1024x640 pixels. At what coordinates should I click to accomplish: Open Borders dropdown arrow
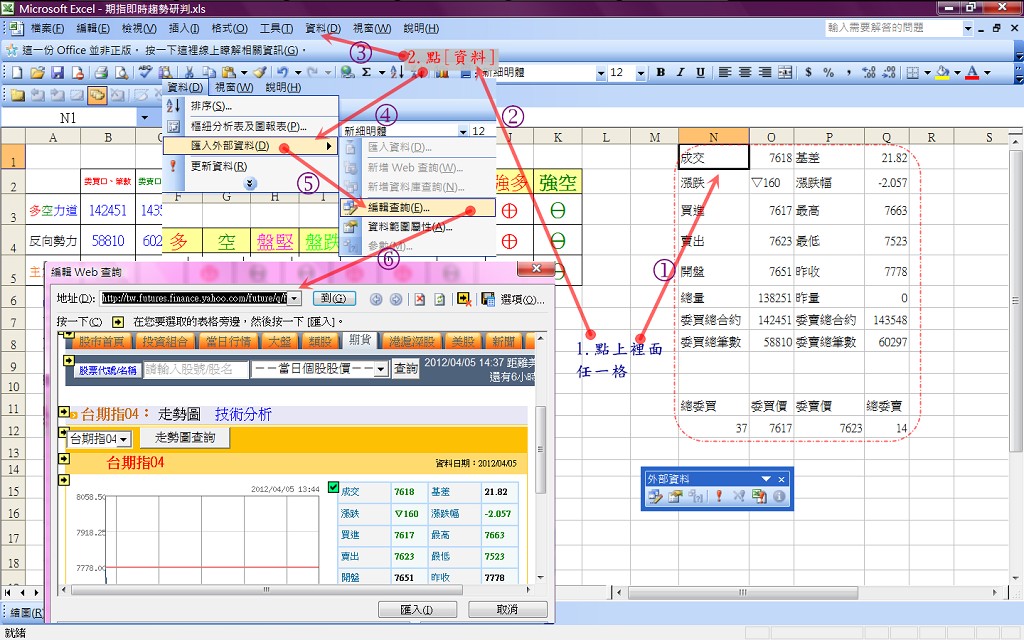[x=927, y=72]
